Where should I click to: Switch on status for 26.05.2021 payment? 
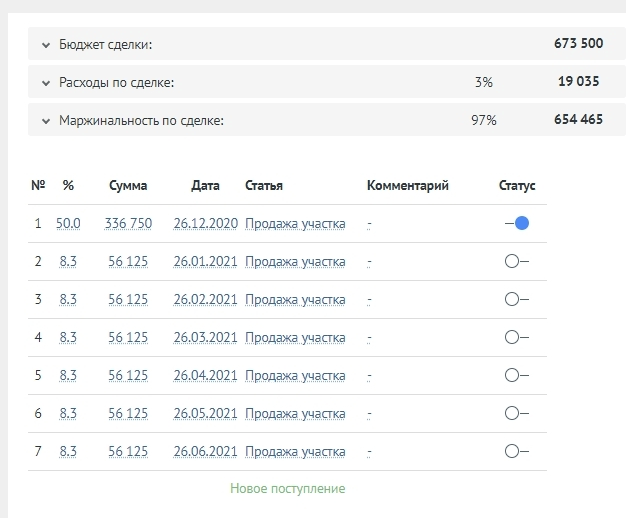[x=517, y=413]
